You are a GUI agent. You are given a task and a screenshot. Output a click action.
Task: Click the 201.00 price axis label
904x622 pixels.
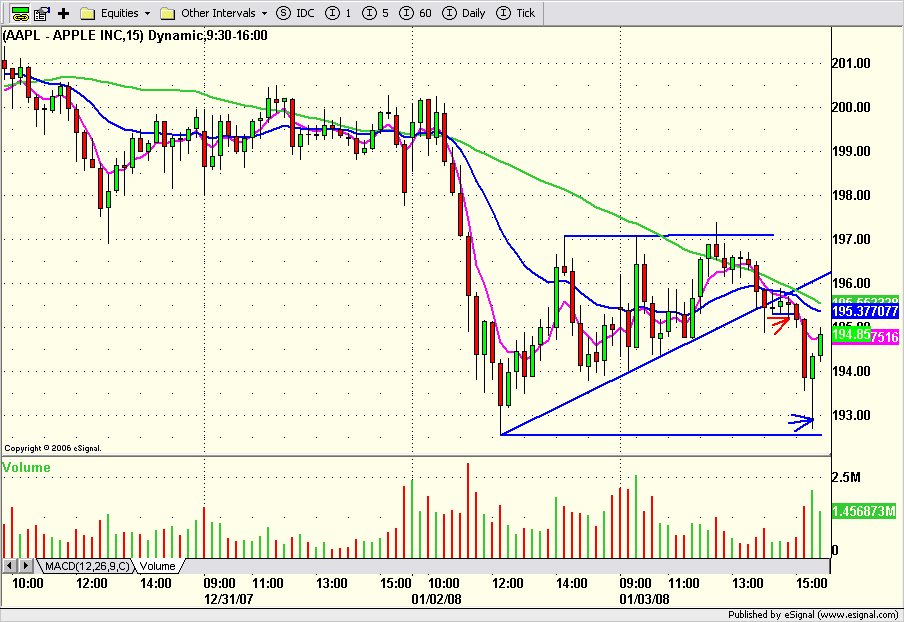(x=852, y=63)
